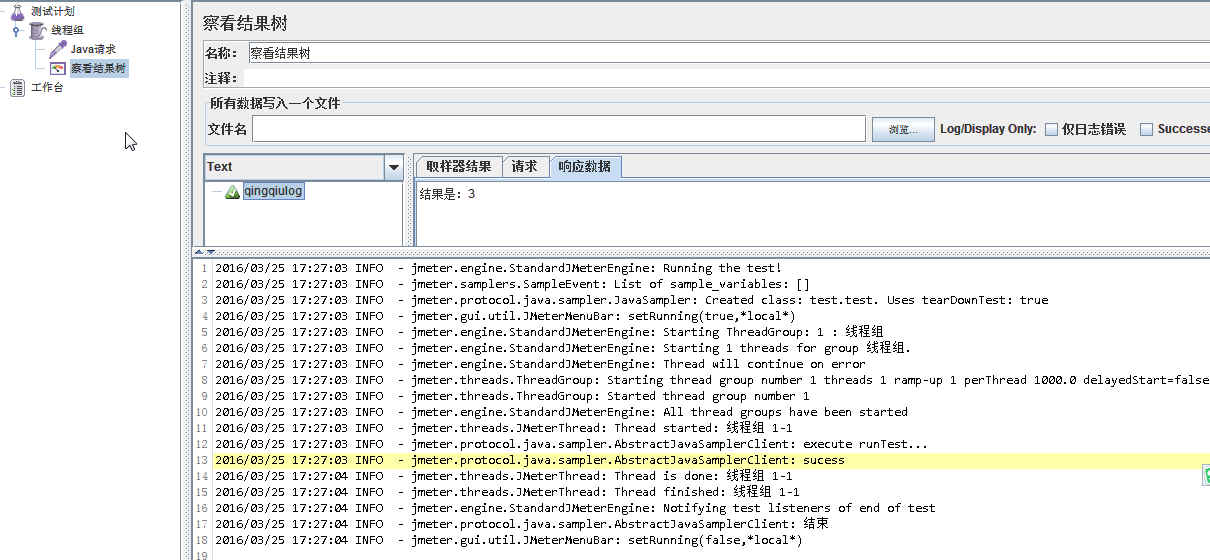Select Java请求 in the test plan tree
Viewport: 1210px width, 560px height.
pyautogui.click(x=93, y=49)
